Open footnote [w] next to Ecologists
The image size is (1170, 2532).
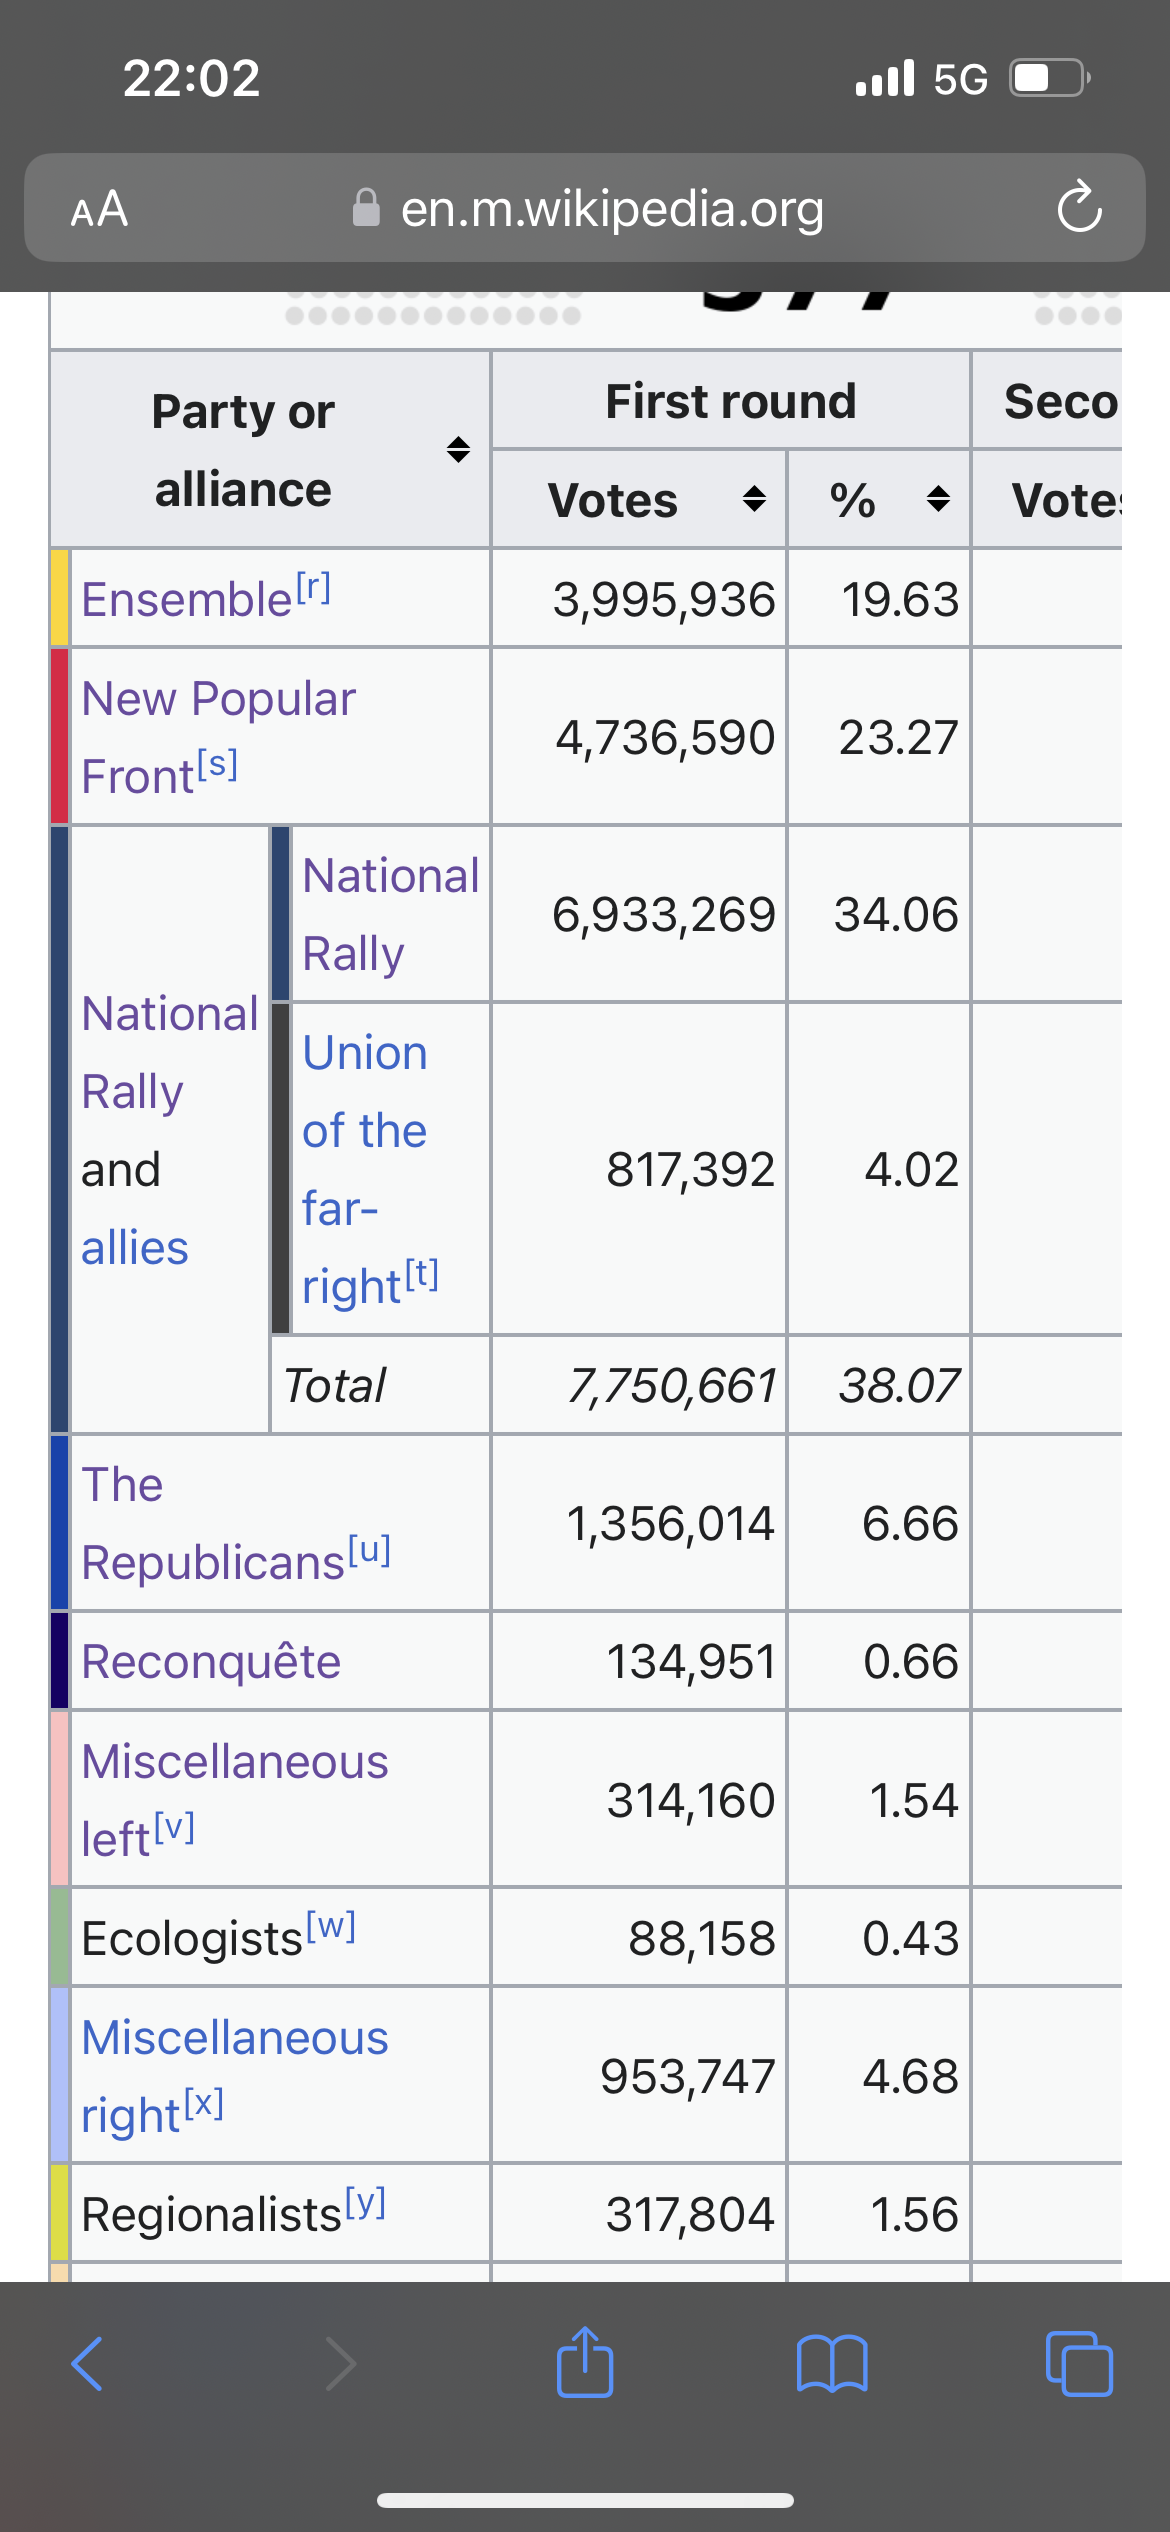click(x=331, y=1926)
